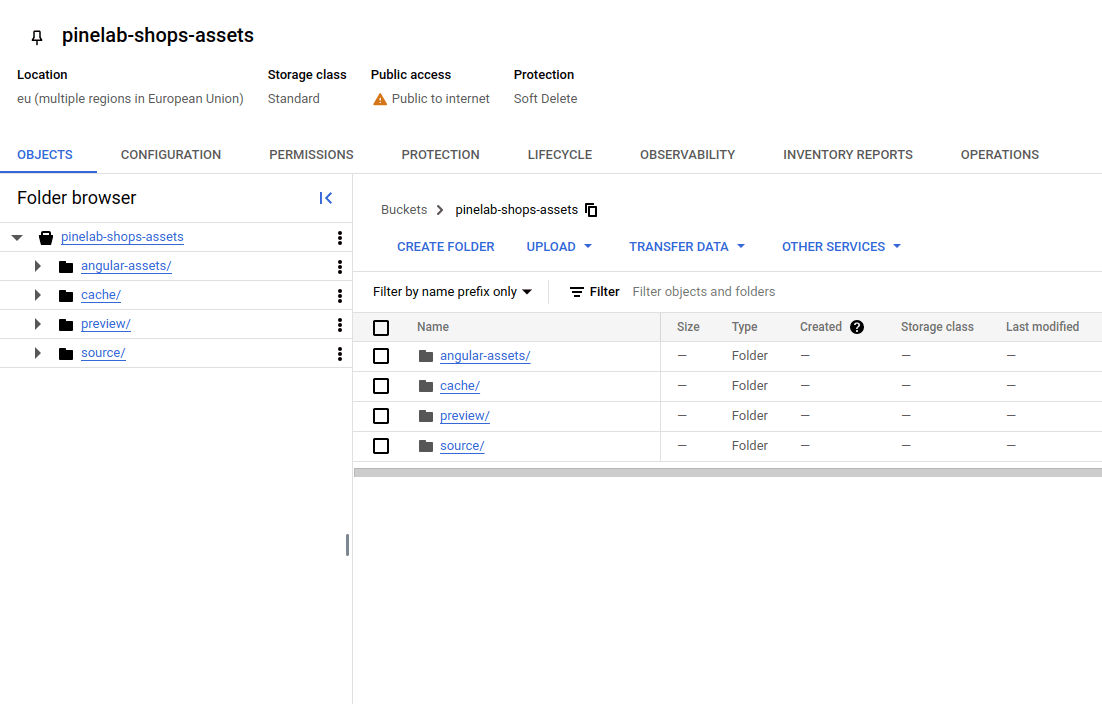
Task: Open the angular-assets/ link in the table
Action: (485, 356)
